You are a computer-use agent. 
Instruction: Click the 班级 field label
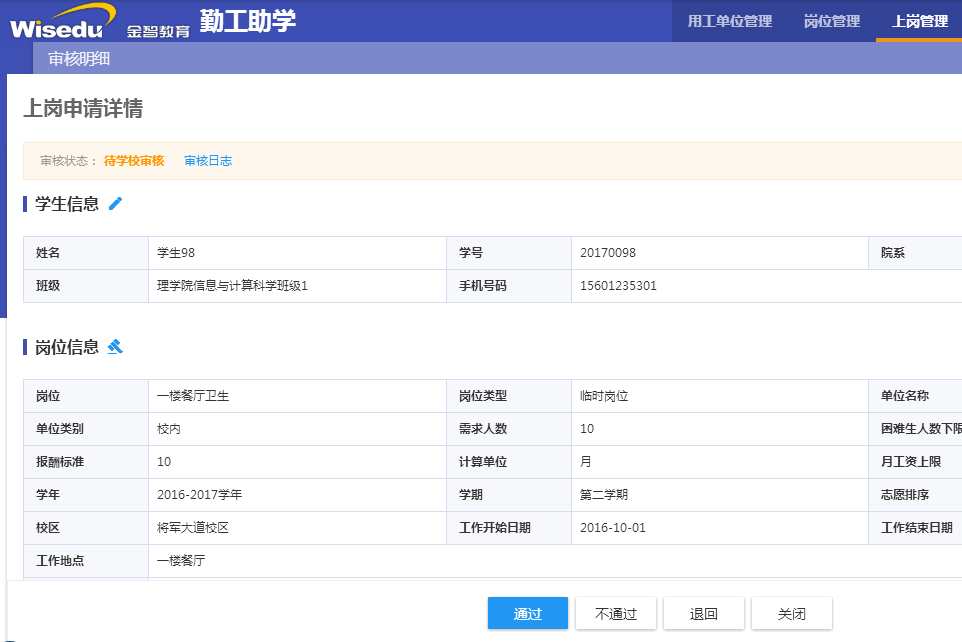48,286
